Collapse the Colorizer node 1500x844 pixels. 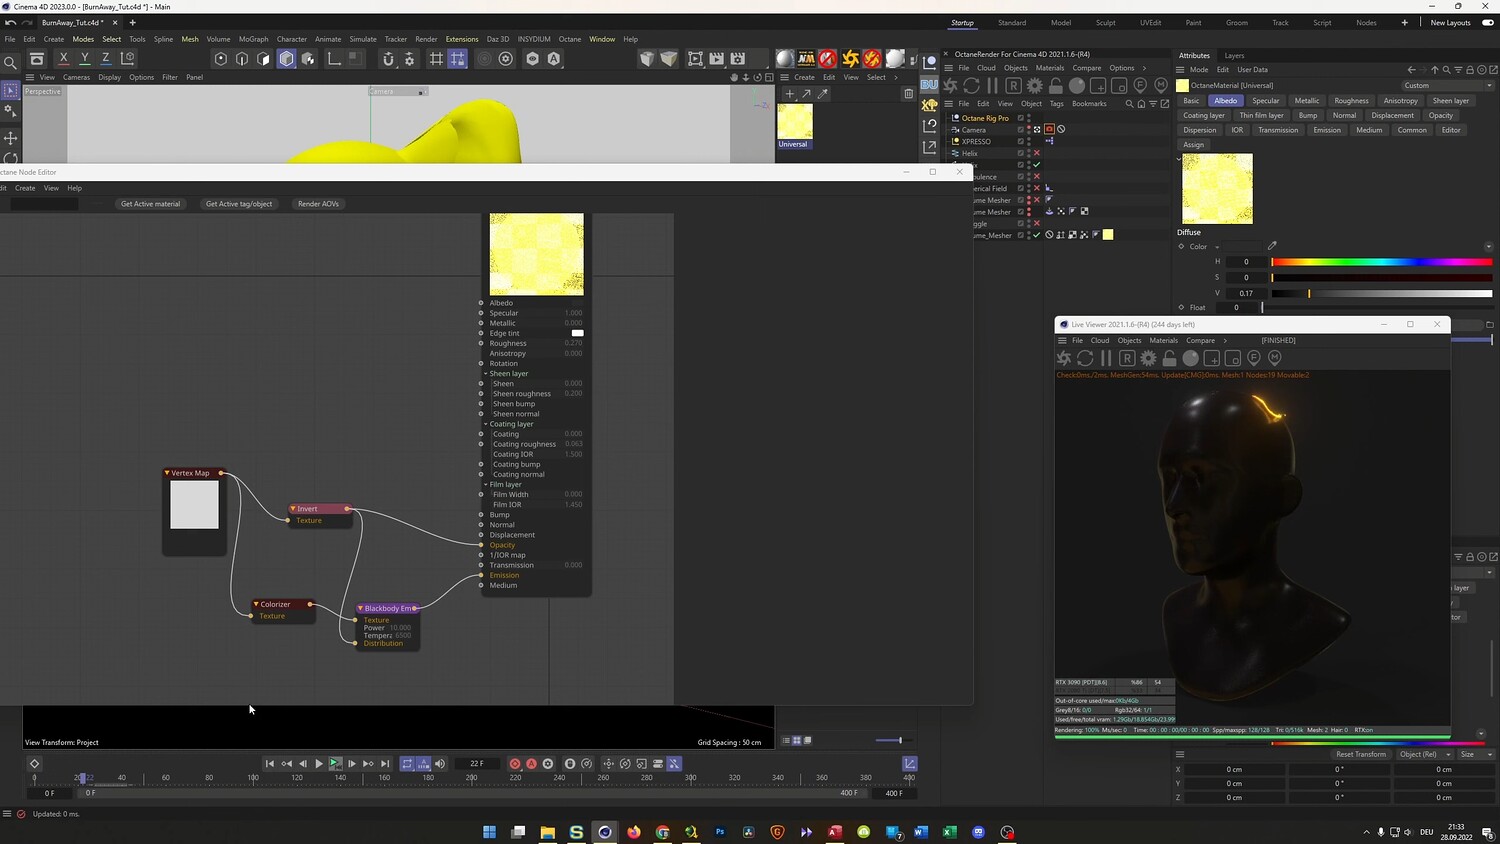coord(256,604)
